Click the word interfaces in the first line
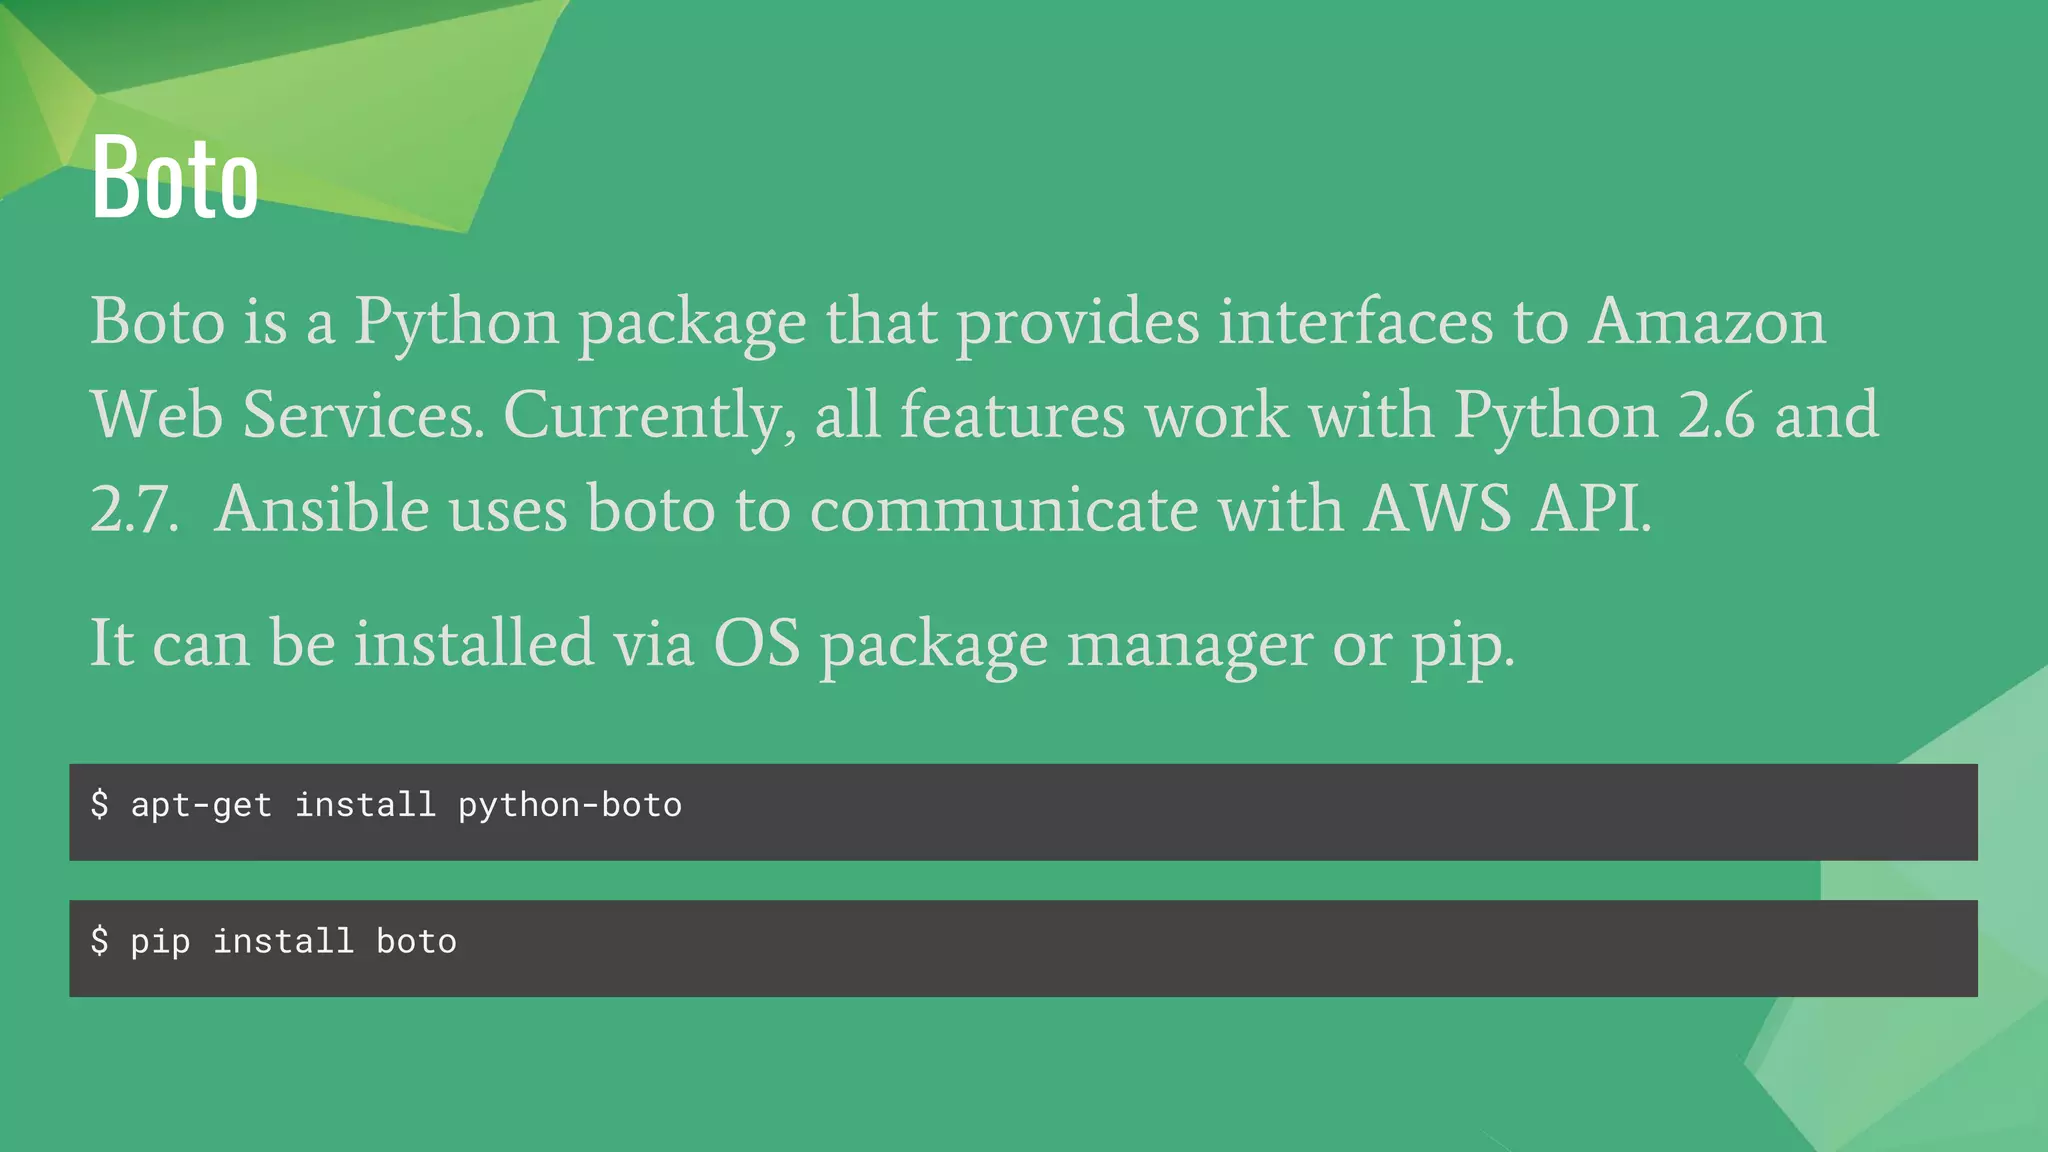The height and width of the screenshot is (1152, 2048). coord(1355,323)
